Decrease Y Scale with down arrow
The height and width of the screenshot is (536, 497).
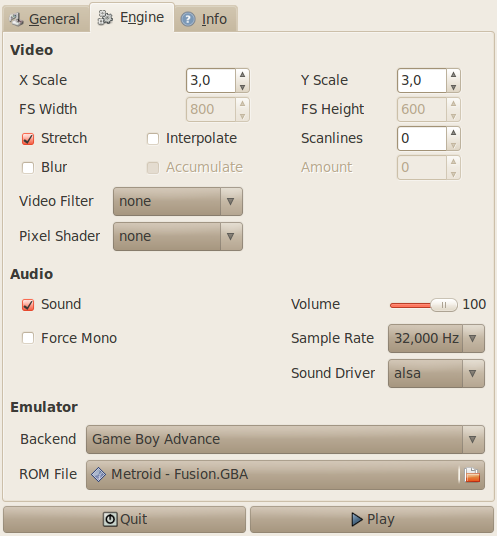click(453, 87)
